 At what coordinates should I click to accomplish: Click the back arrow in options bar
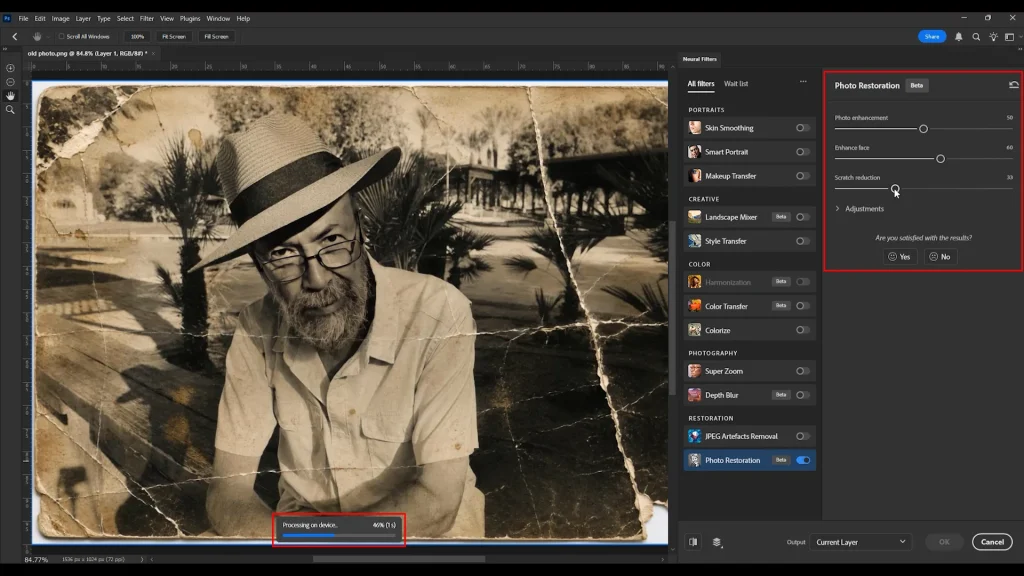point(15,37)
